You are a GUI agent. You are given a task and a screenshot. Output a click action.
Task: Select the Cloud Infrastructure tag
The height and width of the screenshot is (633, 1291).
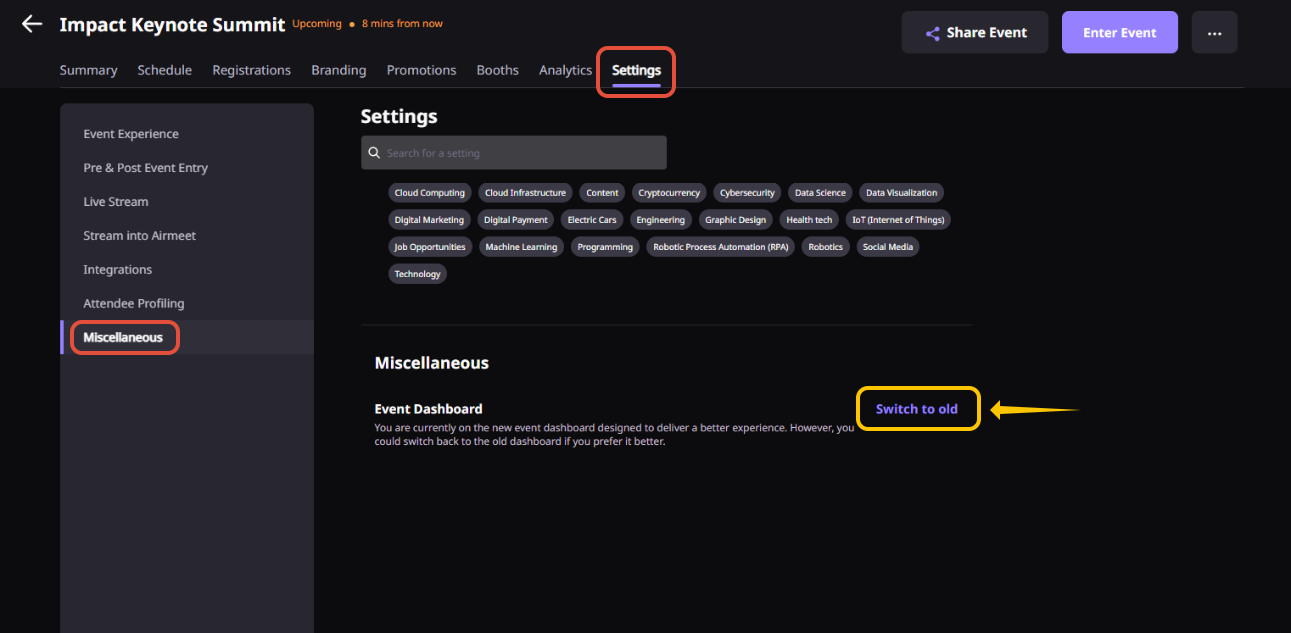[525, 193]
